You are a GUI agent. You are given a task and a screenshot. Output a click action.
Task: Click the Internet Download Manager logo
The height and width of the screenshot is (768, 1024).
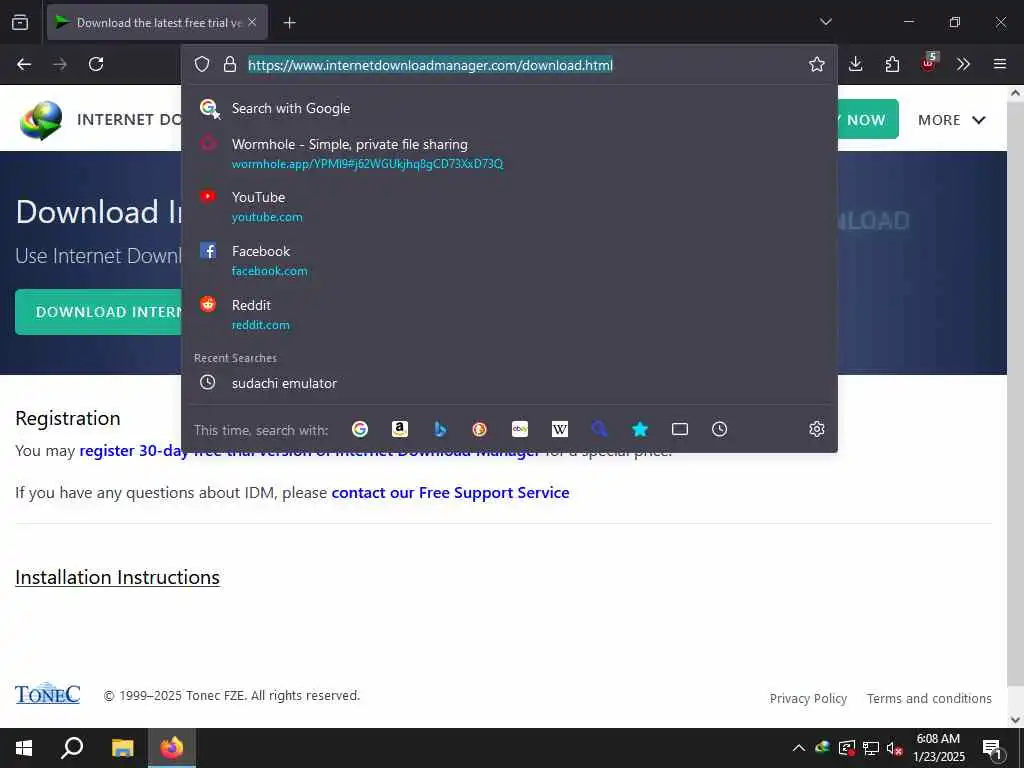(40, 120)
